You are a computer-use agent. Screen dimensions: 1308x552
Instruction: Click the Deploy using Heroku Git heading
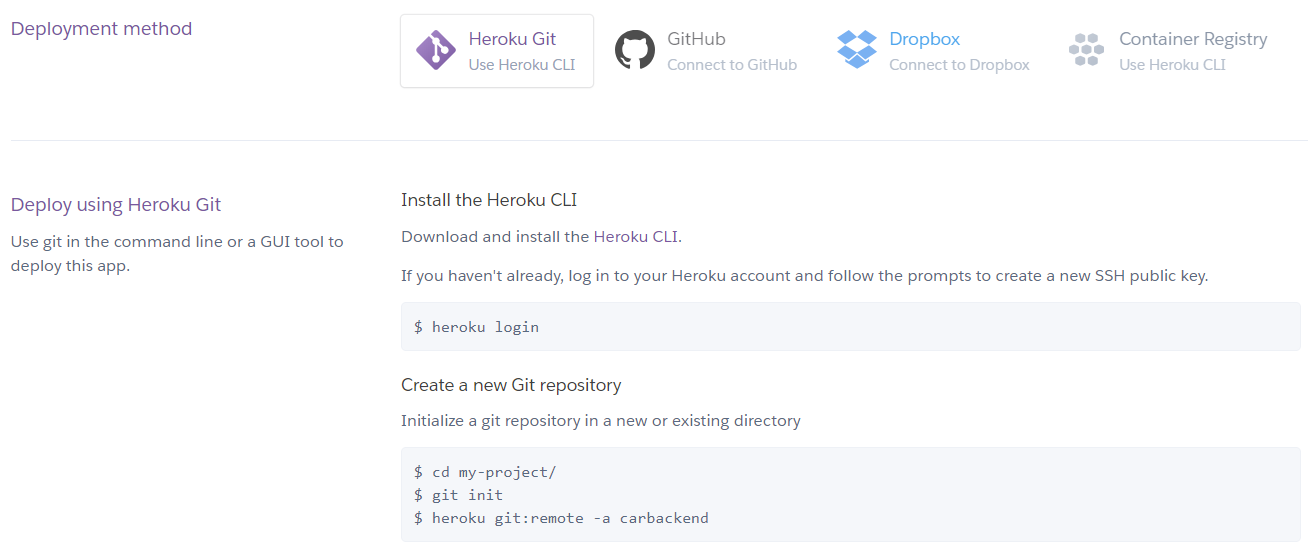point(116,205)
